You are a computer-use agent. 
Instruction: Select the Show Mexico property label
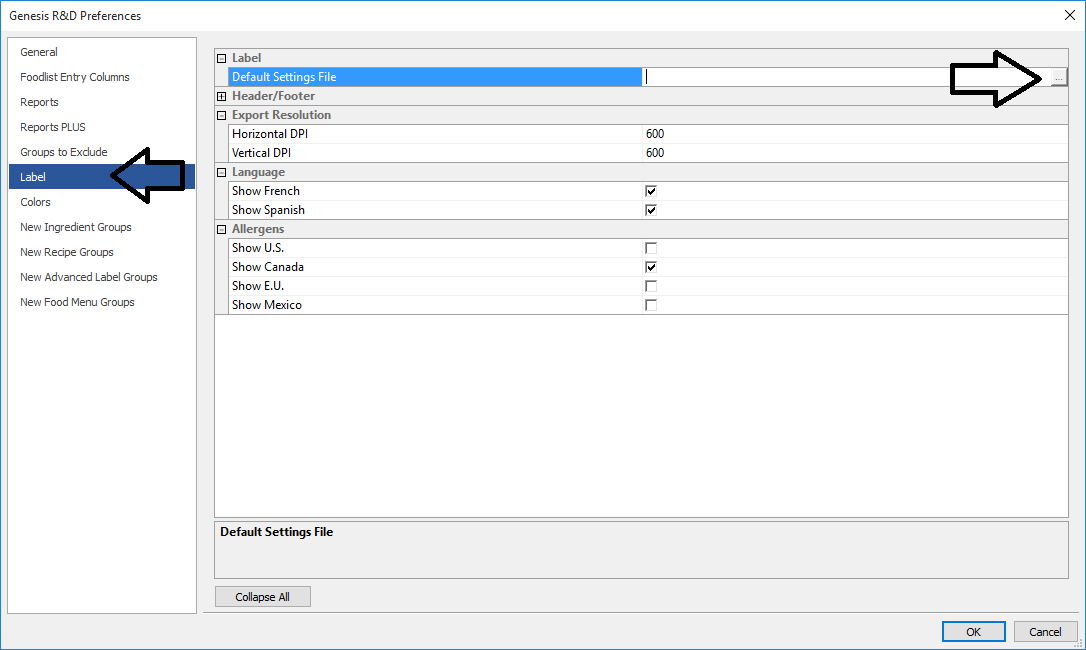(x=267, y=305)
